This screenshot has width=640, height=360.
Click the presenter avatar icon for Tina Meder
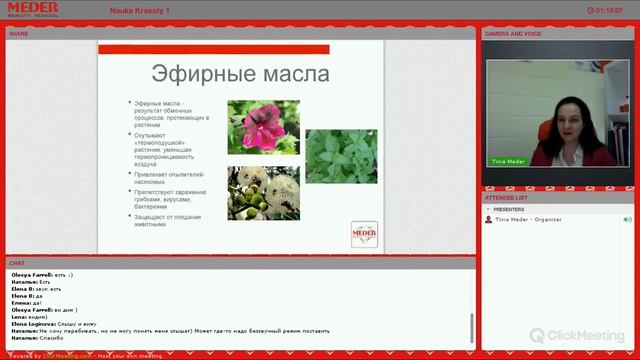pyautogui.click(x=488, y=220)
